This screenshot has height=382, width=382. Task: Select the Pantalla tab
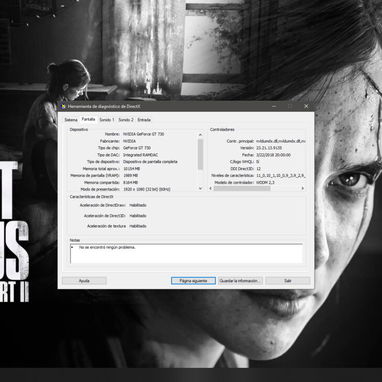88,119
